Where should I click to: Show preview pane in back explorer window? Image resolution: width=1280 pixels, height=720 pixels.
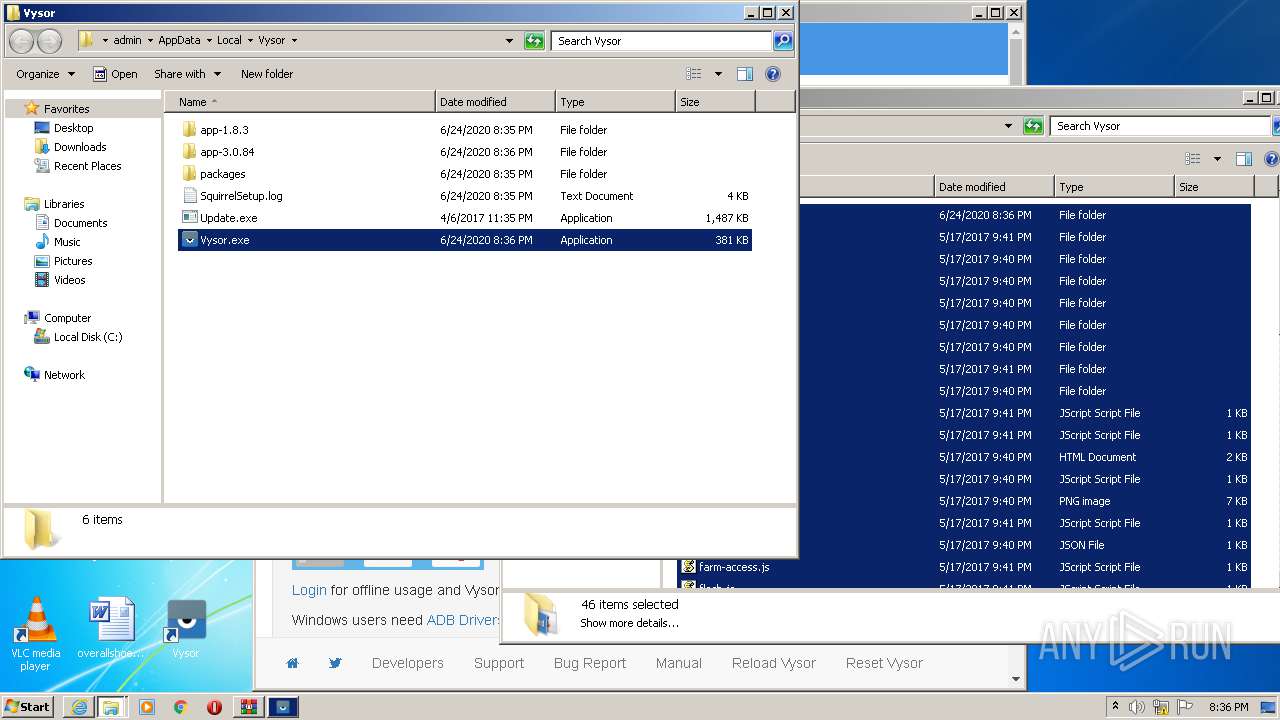coord(1243,159)
